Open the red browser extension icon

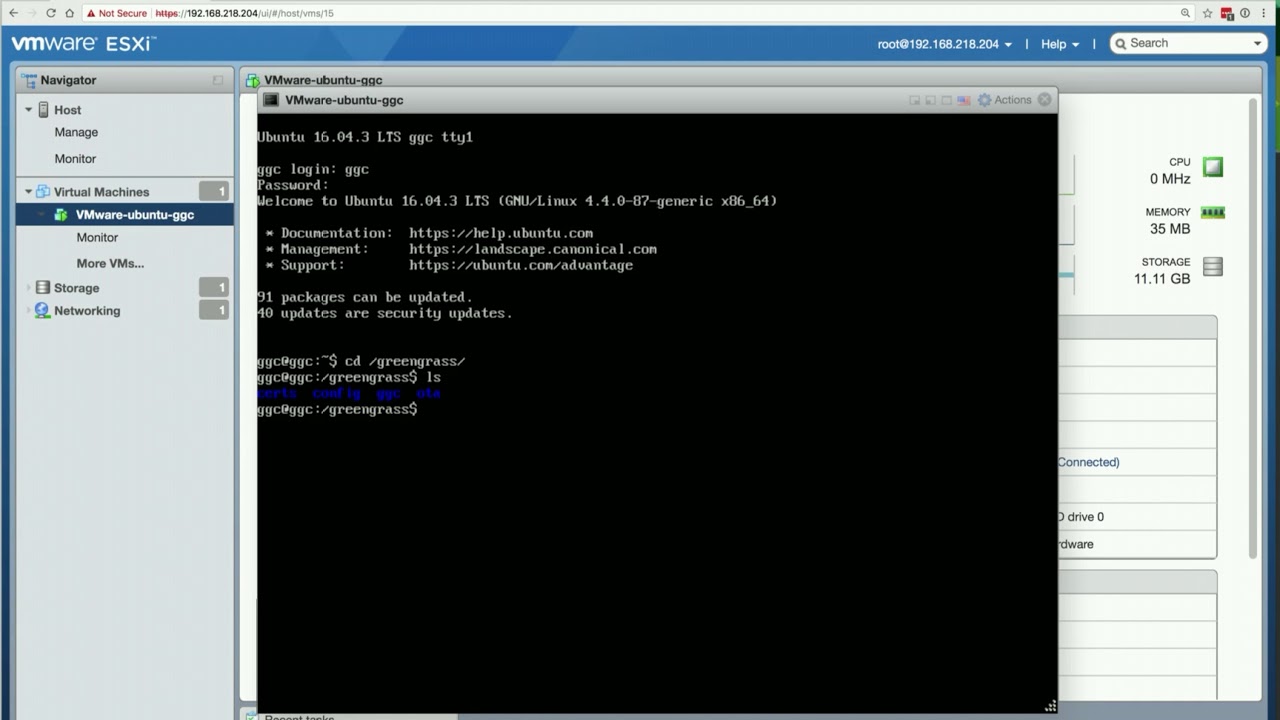click(1227, 13)
